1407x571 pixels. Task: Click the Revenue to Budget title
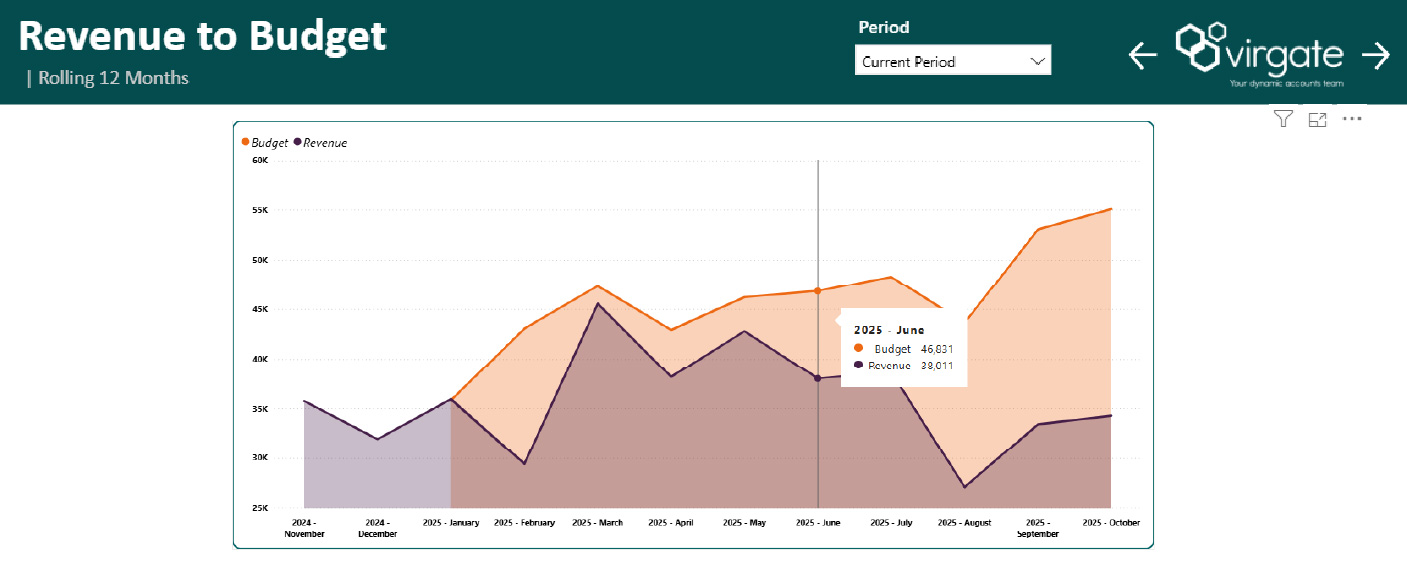pyautogui.click(x=202, y=36)
